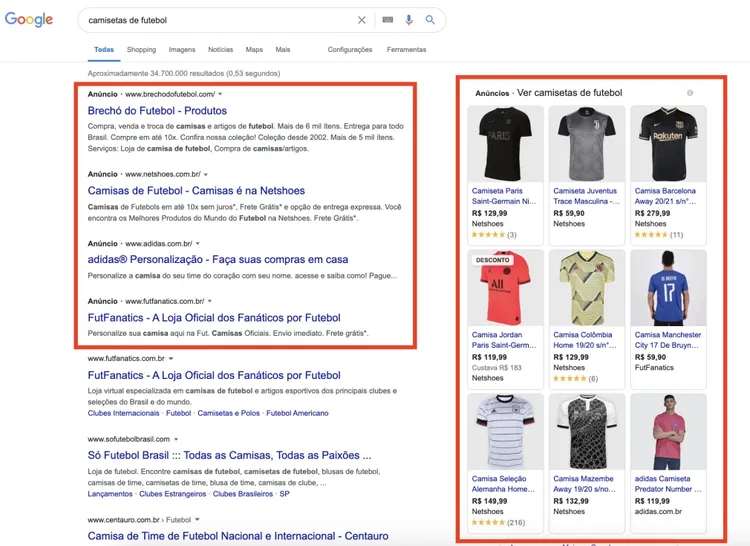750x546 pixels.
Task: Click the 'Ver camisetas de futebol' heading
Action: click(x=570, y=93)
